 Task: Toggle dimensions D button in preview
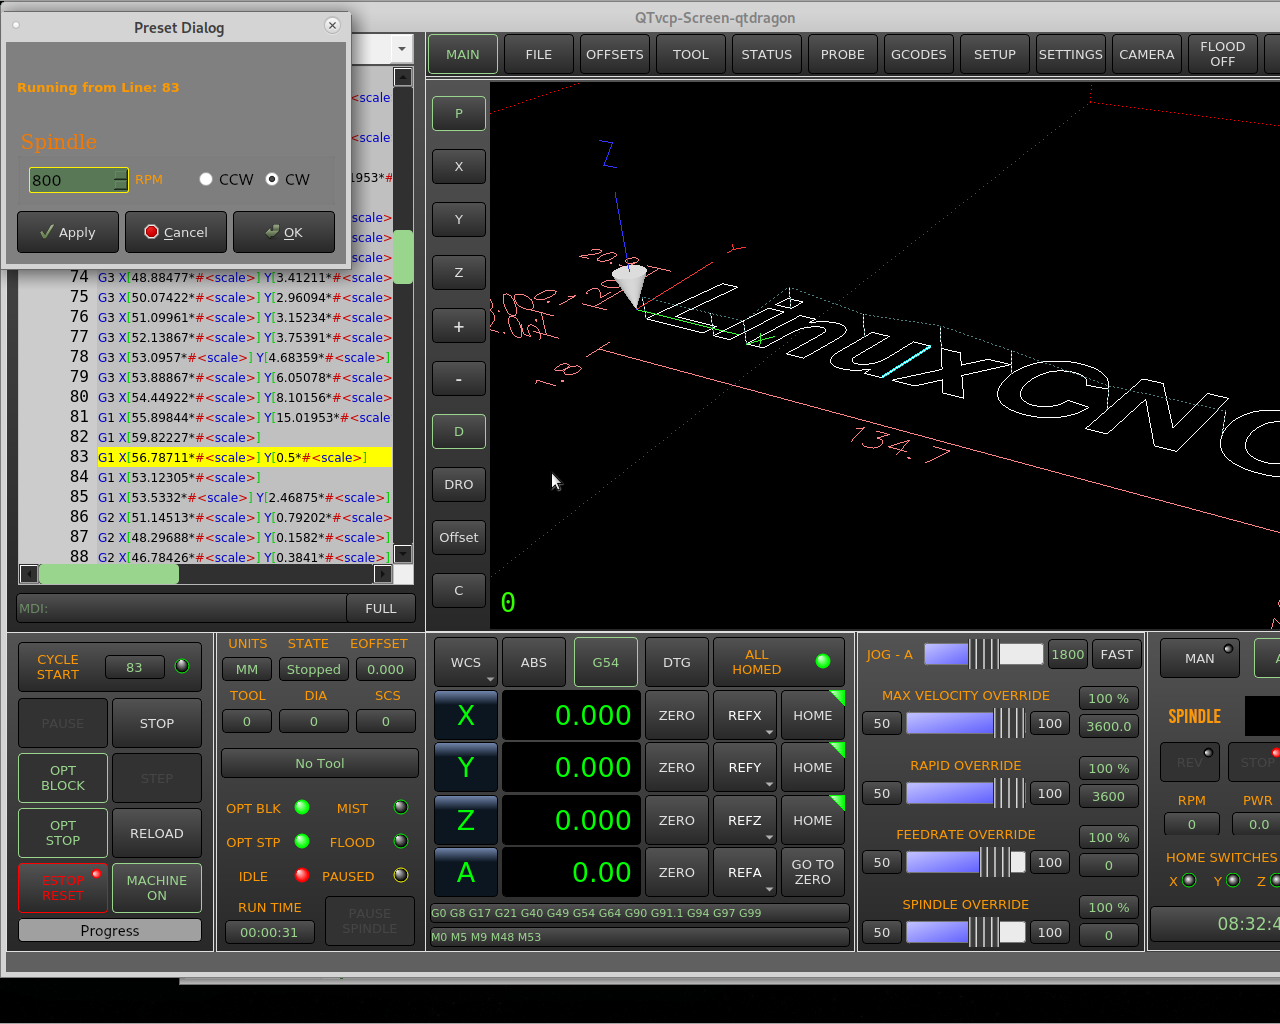459,431
